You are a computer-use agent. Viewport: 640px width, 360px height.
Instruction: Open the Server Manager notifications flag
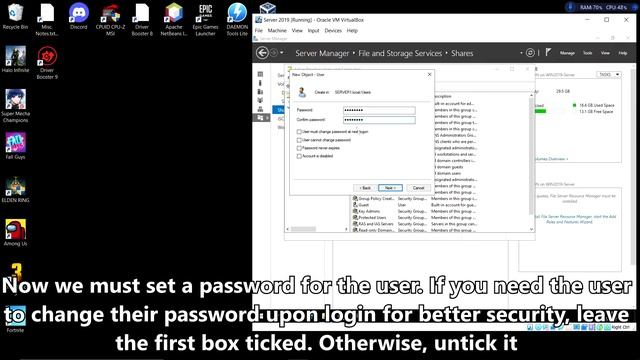(x=548, y=52)
